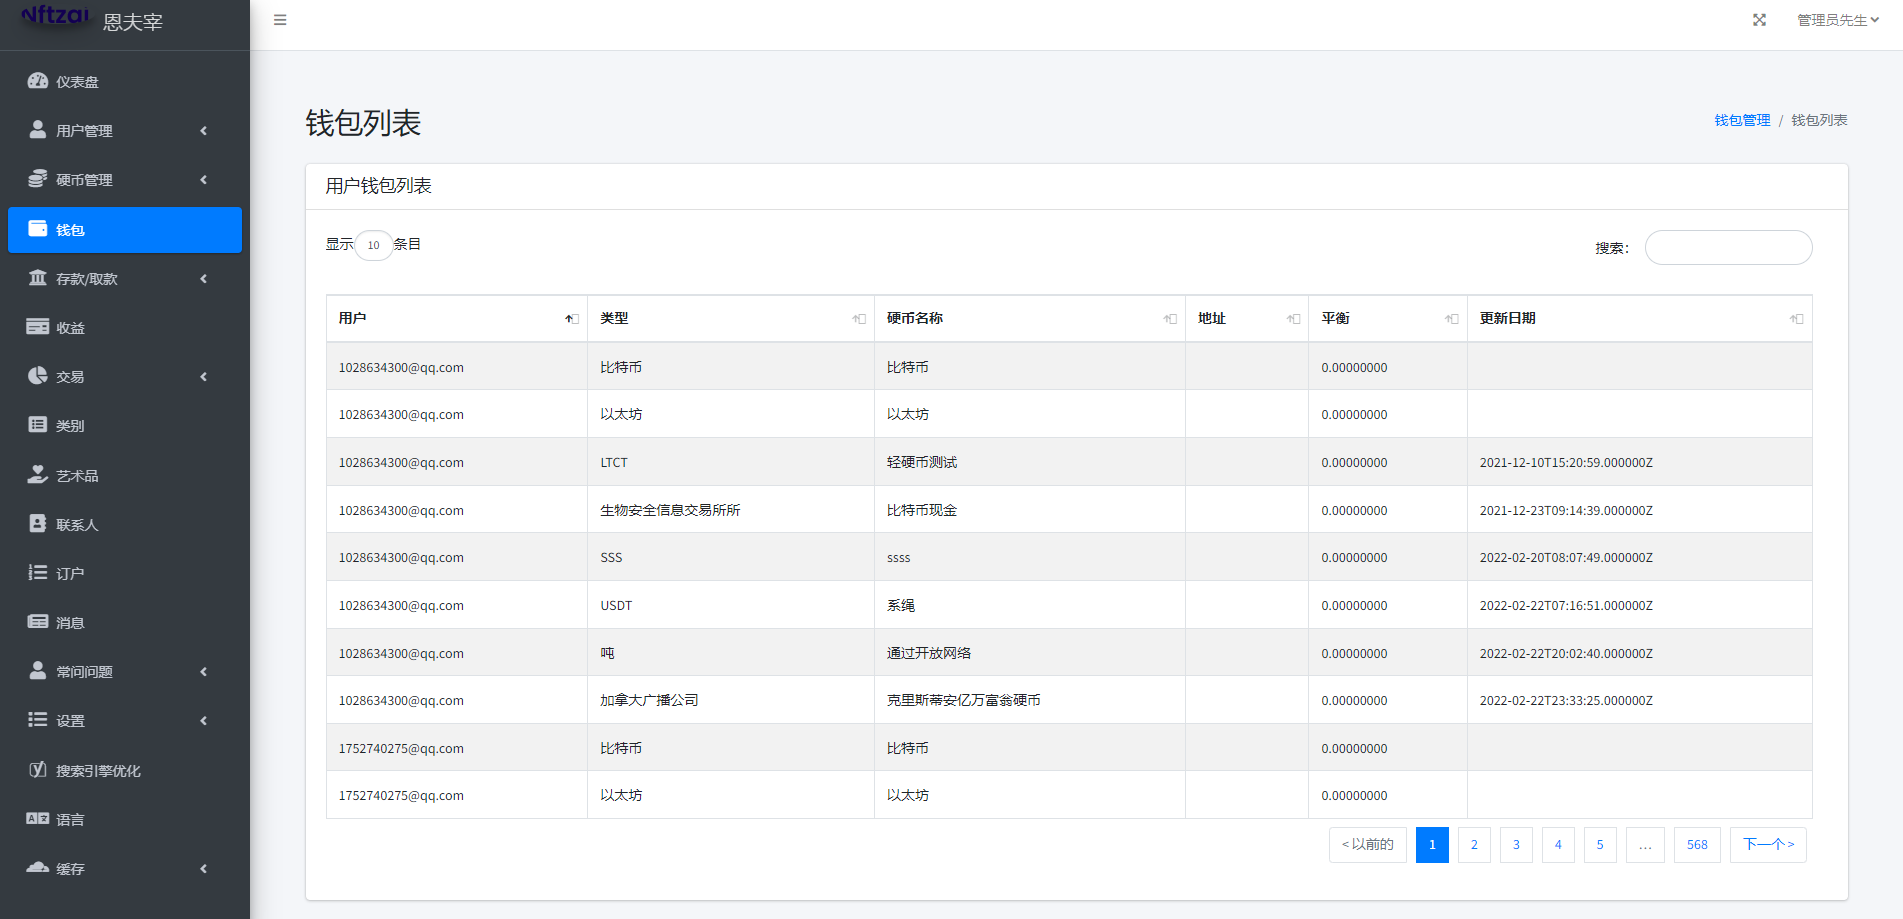Sort table by 用户 column arrow
This screenshot has width=1903, height=919.
(571, 319)
